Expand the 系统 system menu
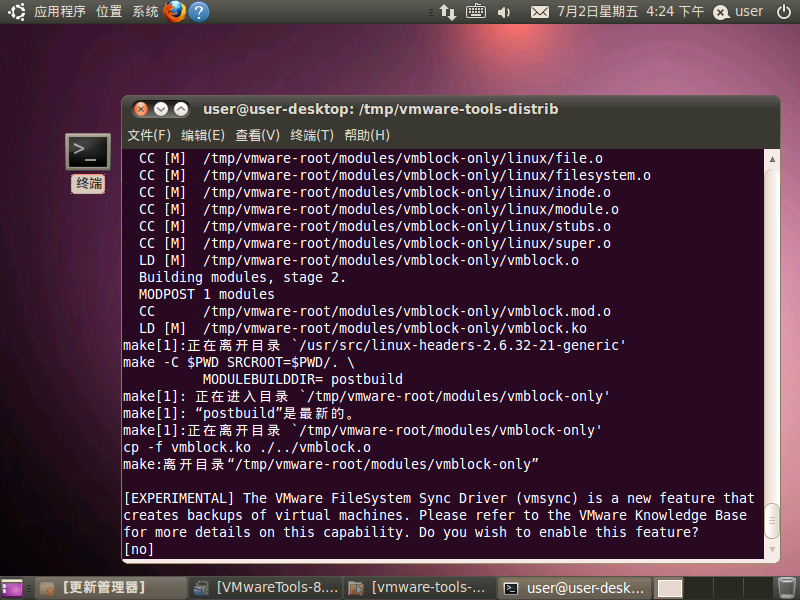Image resolution: width=800 pixels, height=600 pixels. 145,12
